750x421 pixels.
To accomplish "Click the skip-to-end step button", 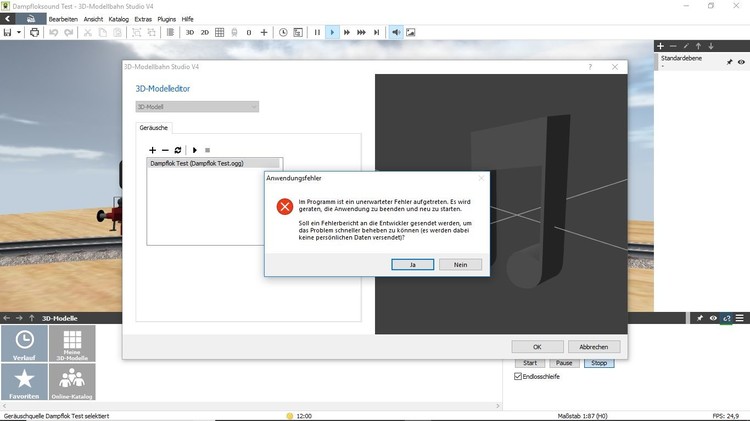I will (x=377, y=33).
